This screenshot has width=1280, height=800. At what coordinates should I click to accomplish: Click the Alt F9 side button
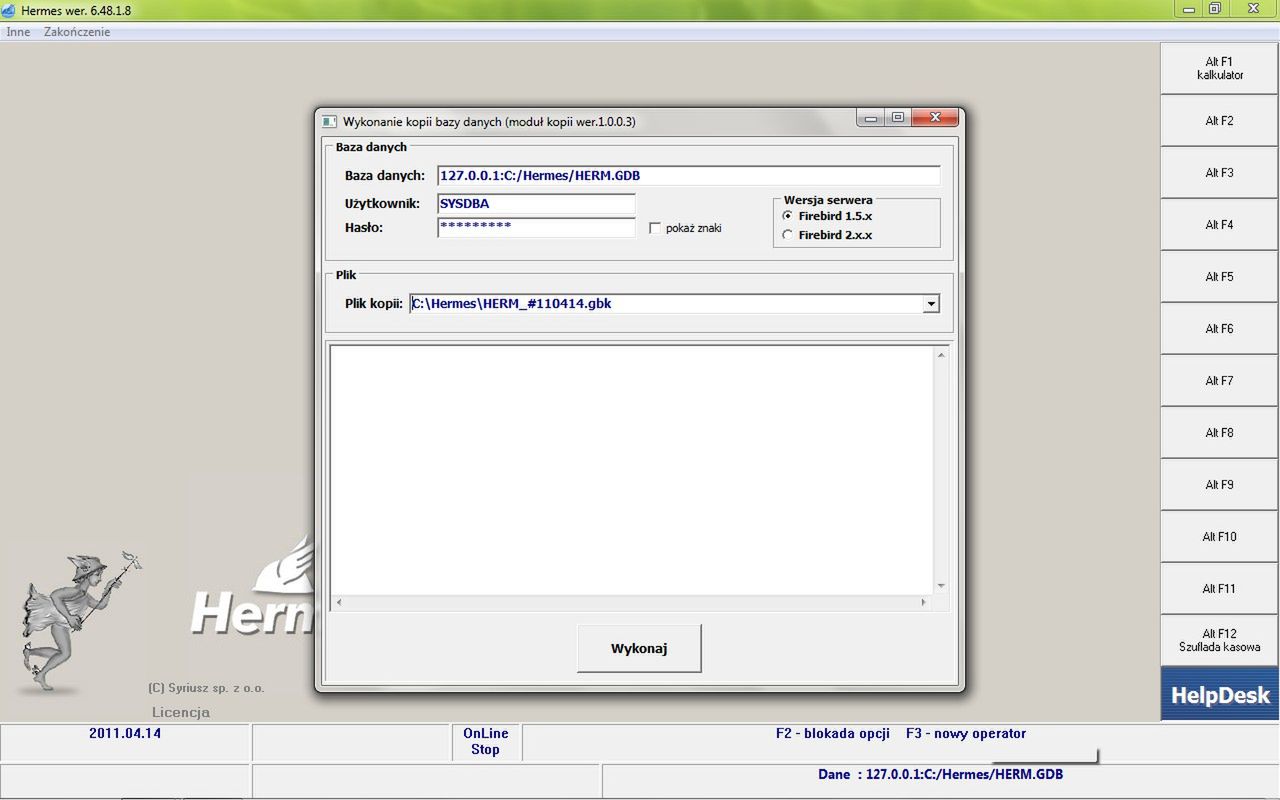tap(1220, 485)
